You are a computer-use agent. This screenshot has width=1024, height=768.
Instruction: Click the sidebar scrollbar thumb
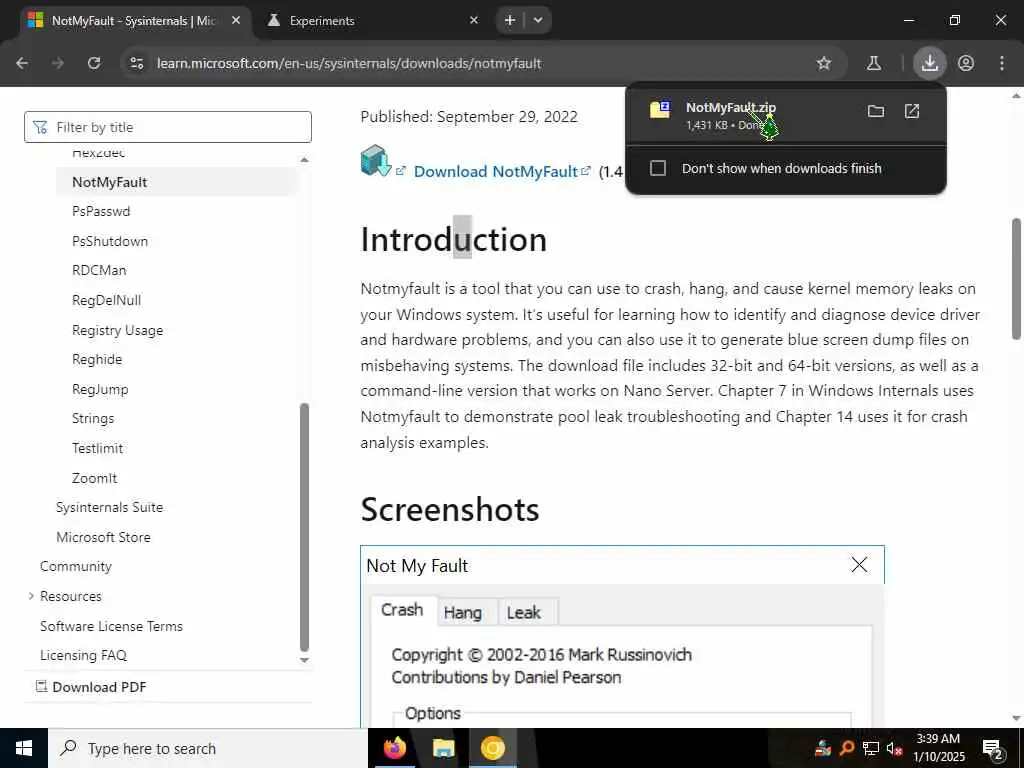point(304,528)
